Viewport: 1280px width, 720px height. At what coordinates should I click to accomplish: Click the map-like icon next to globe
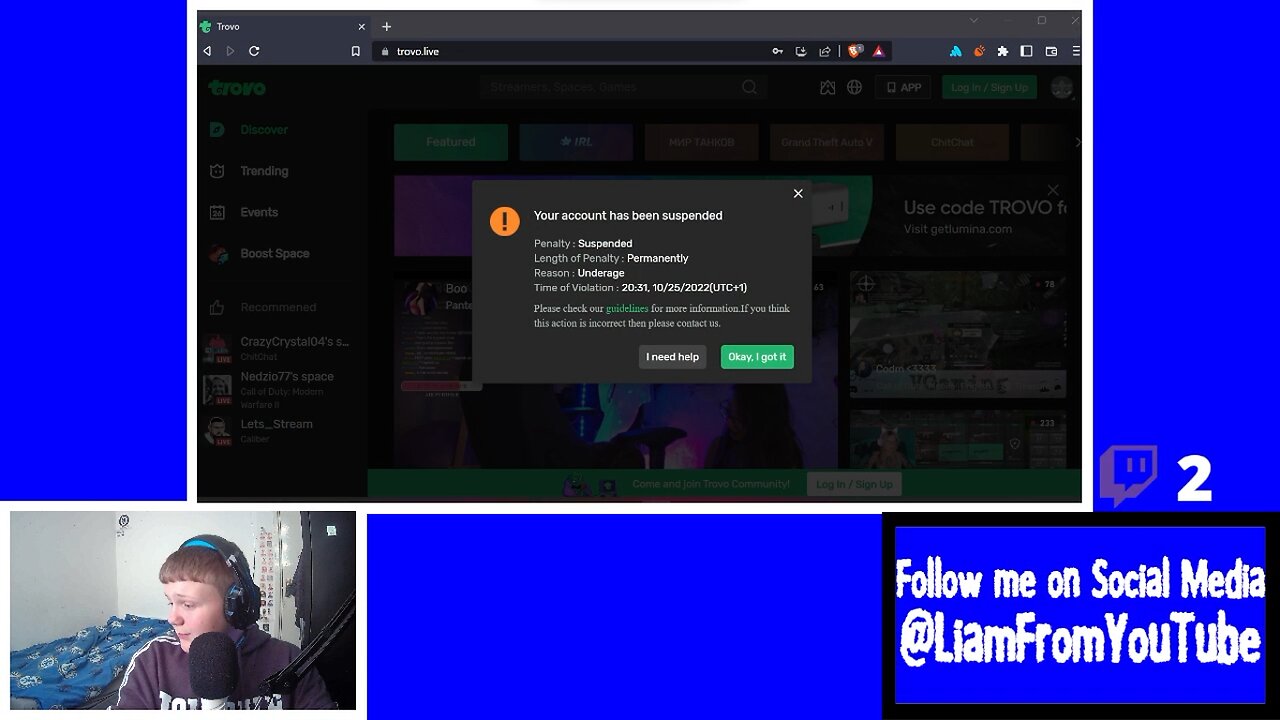[827, 87]
